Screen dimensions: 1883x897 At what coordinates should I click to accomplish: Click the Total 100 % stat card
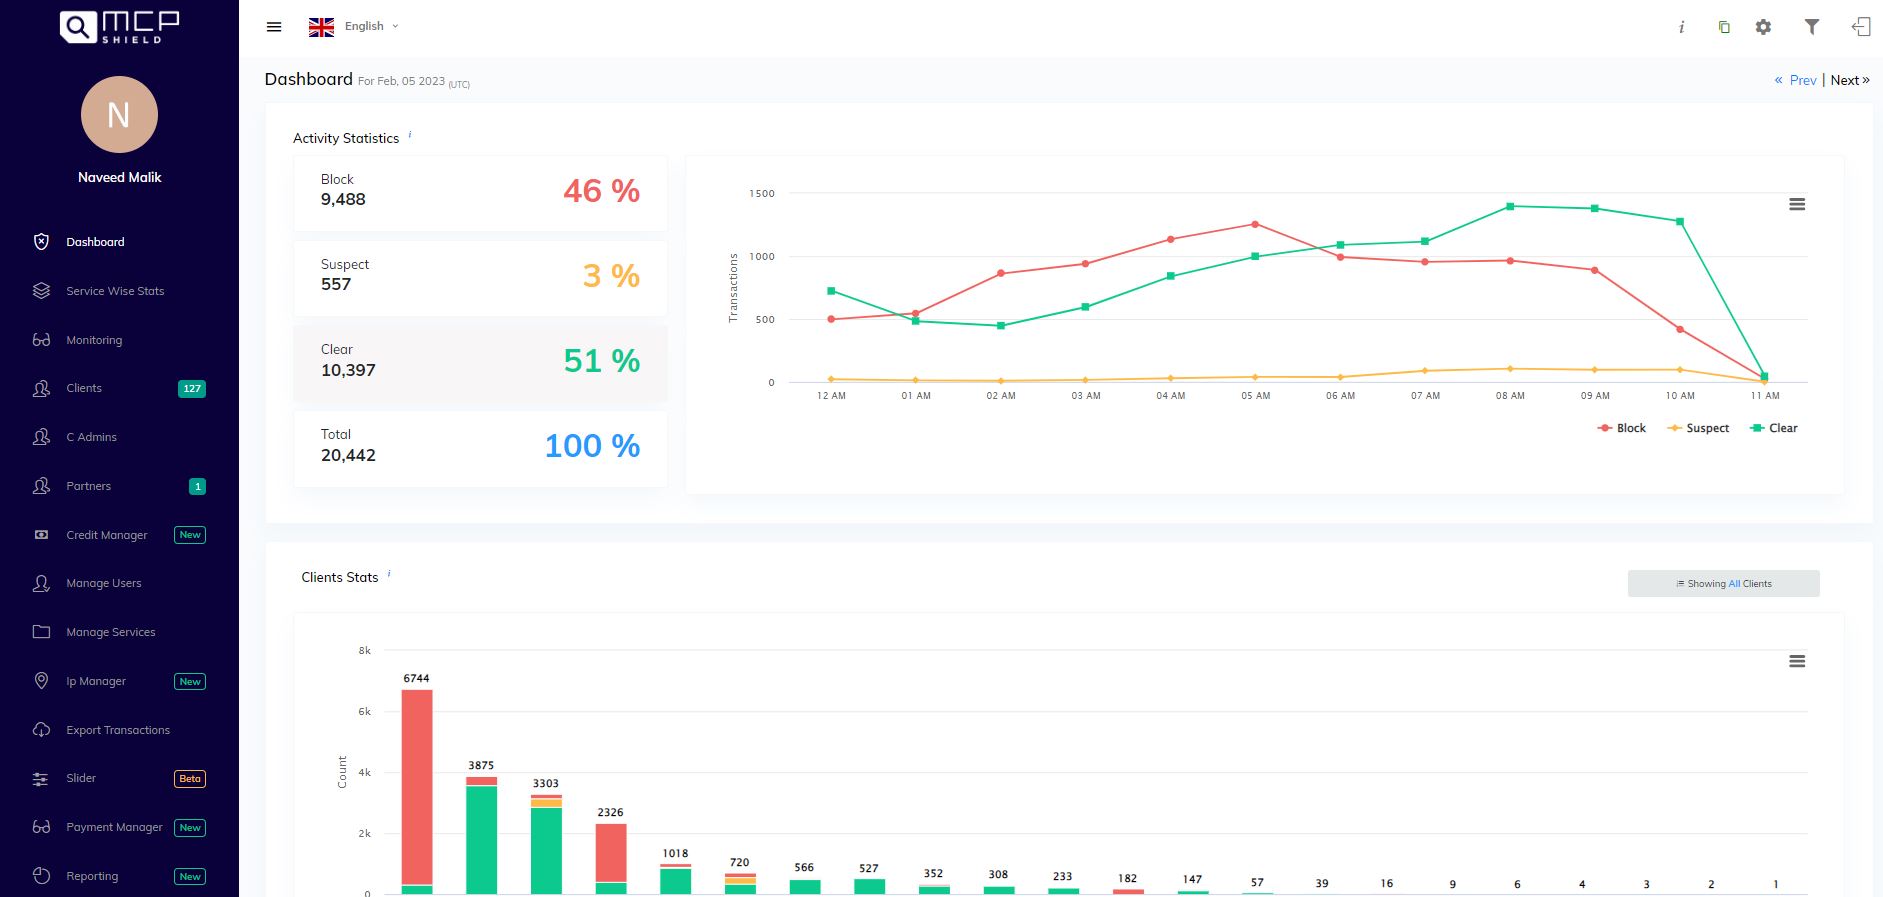480,449
